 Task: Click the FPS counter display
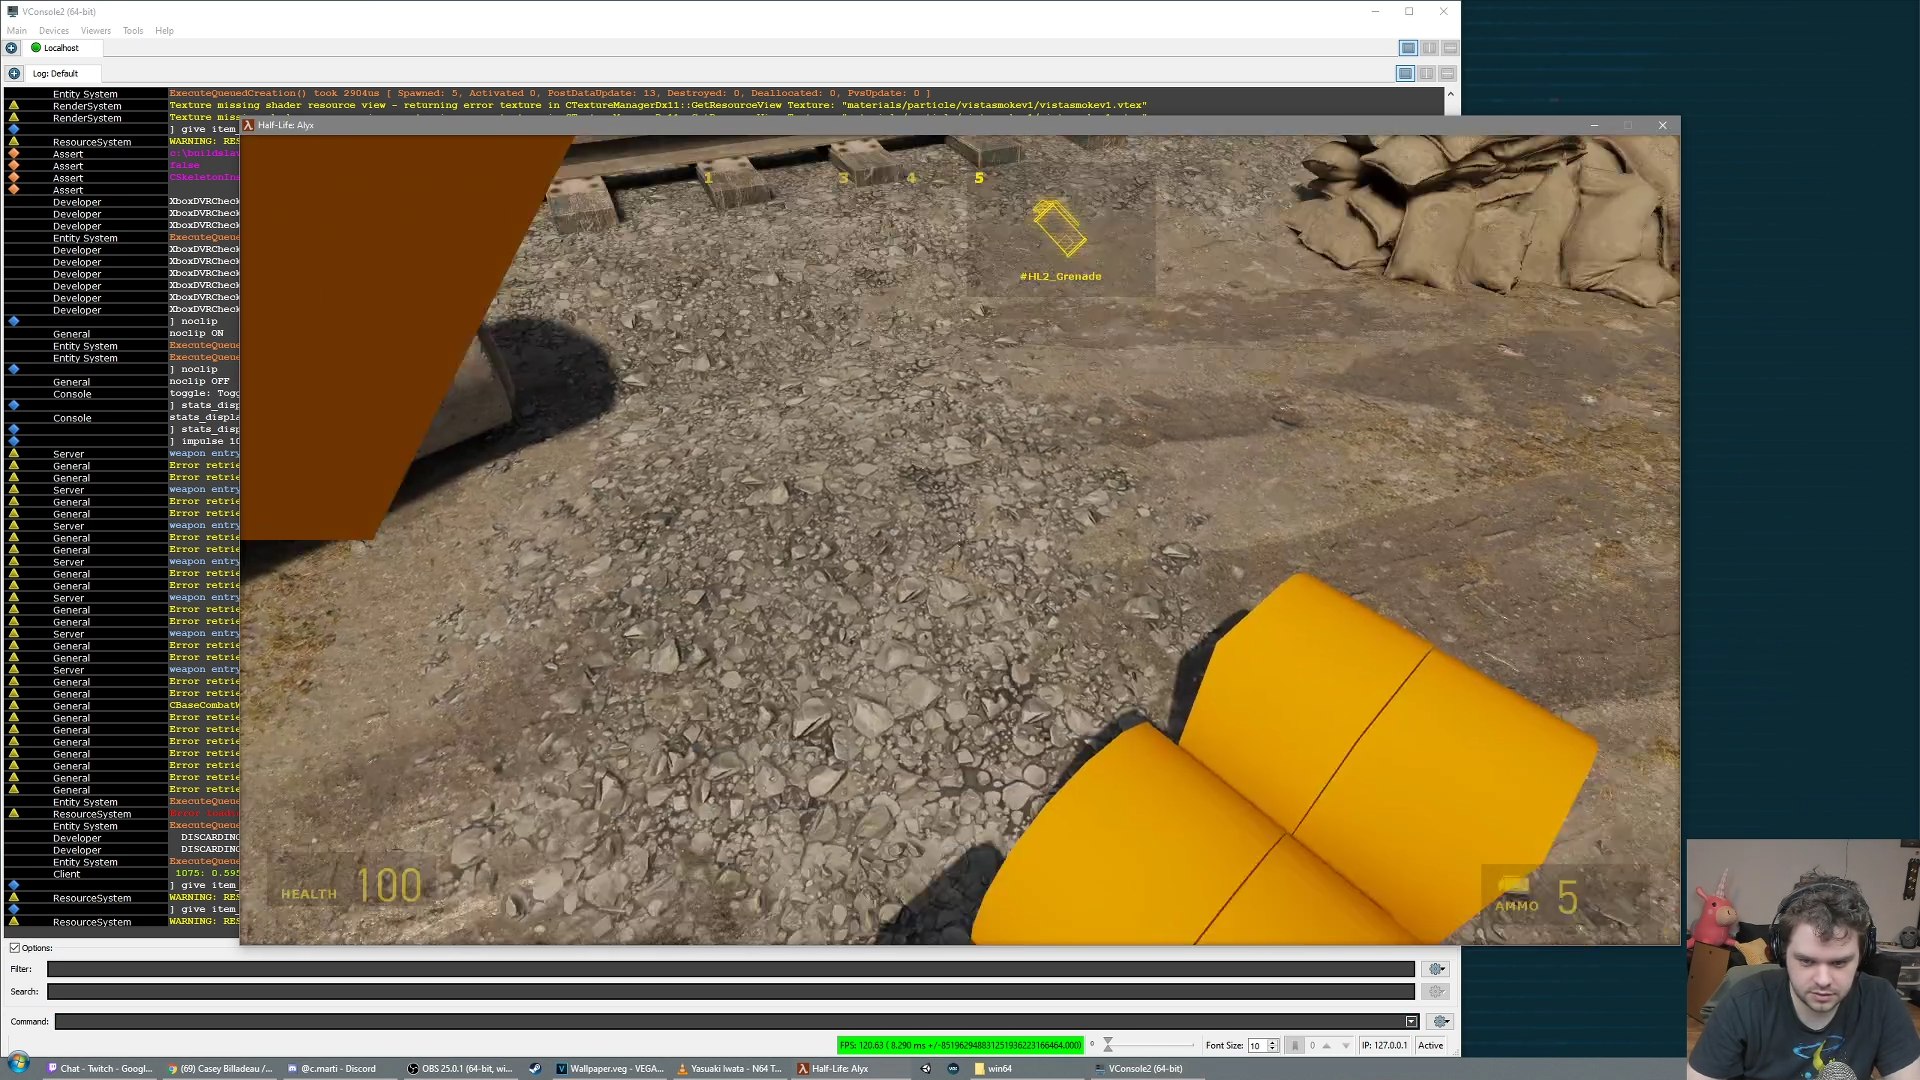coord(960,1046)
